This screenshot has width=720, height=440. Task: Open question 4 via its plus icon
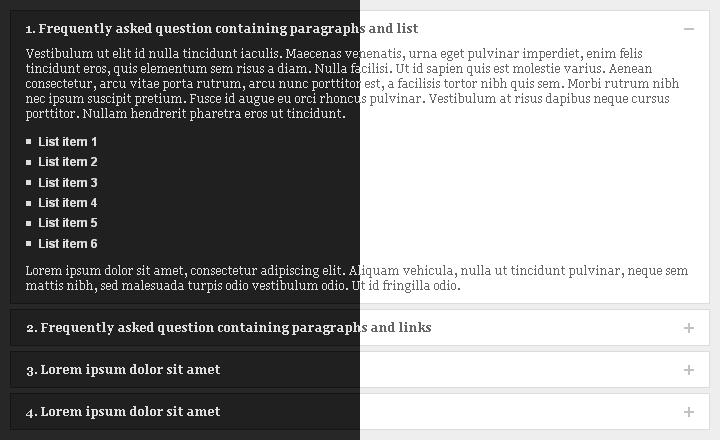(688, 412)
